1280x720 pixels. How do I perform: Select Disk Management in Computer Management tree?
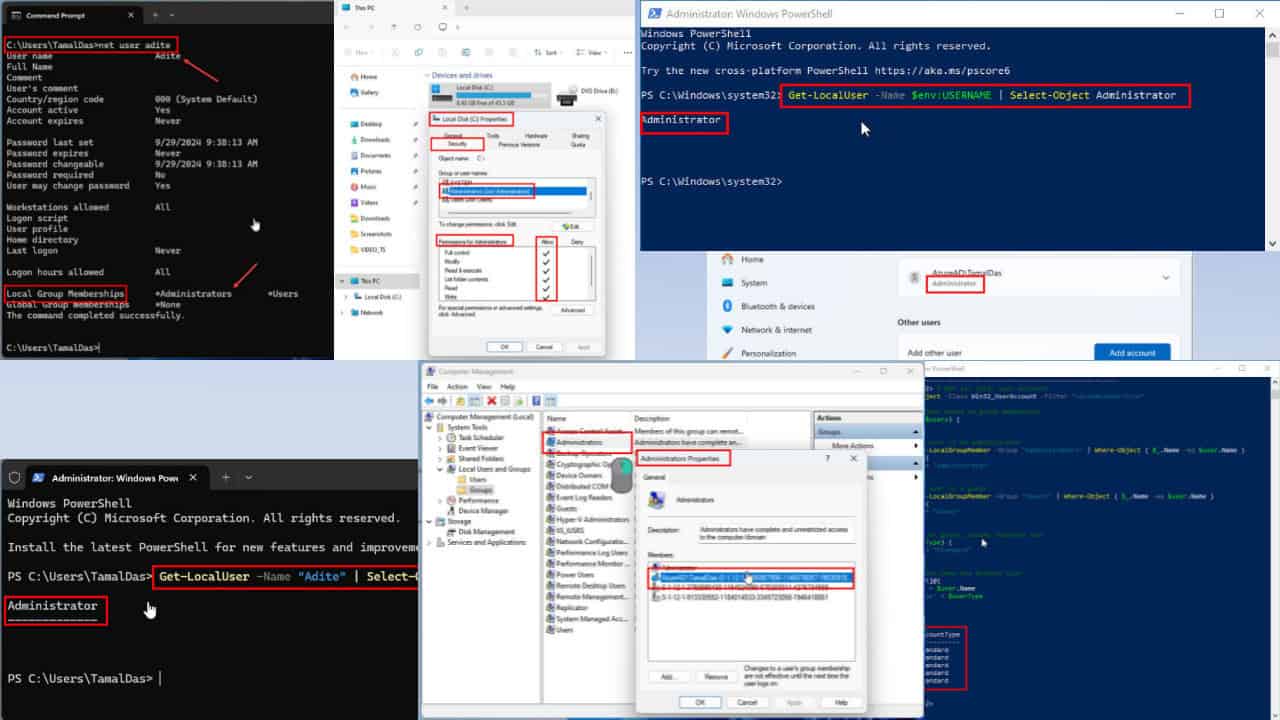487,531
